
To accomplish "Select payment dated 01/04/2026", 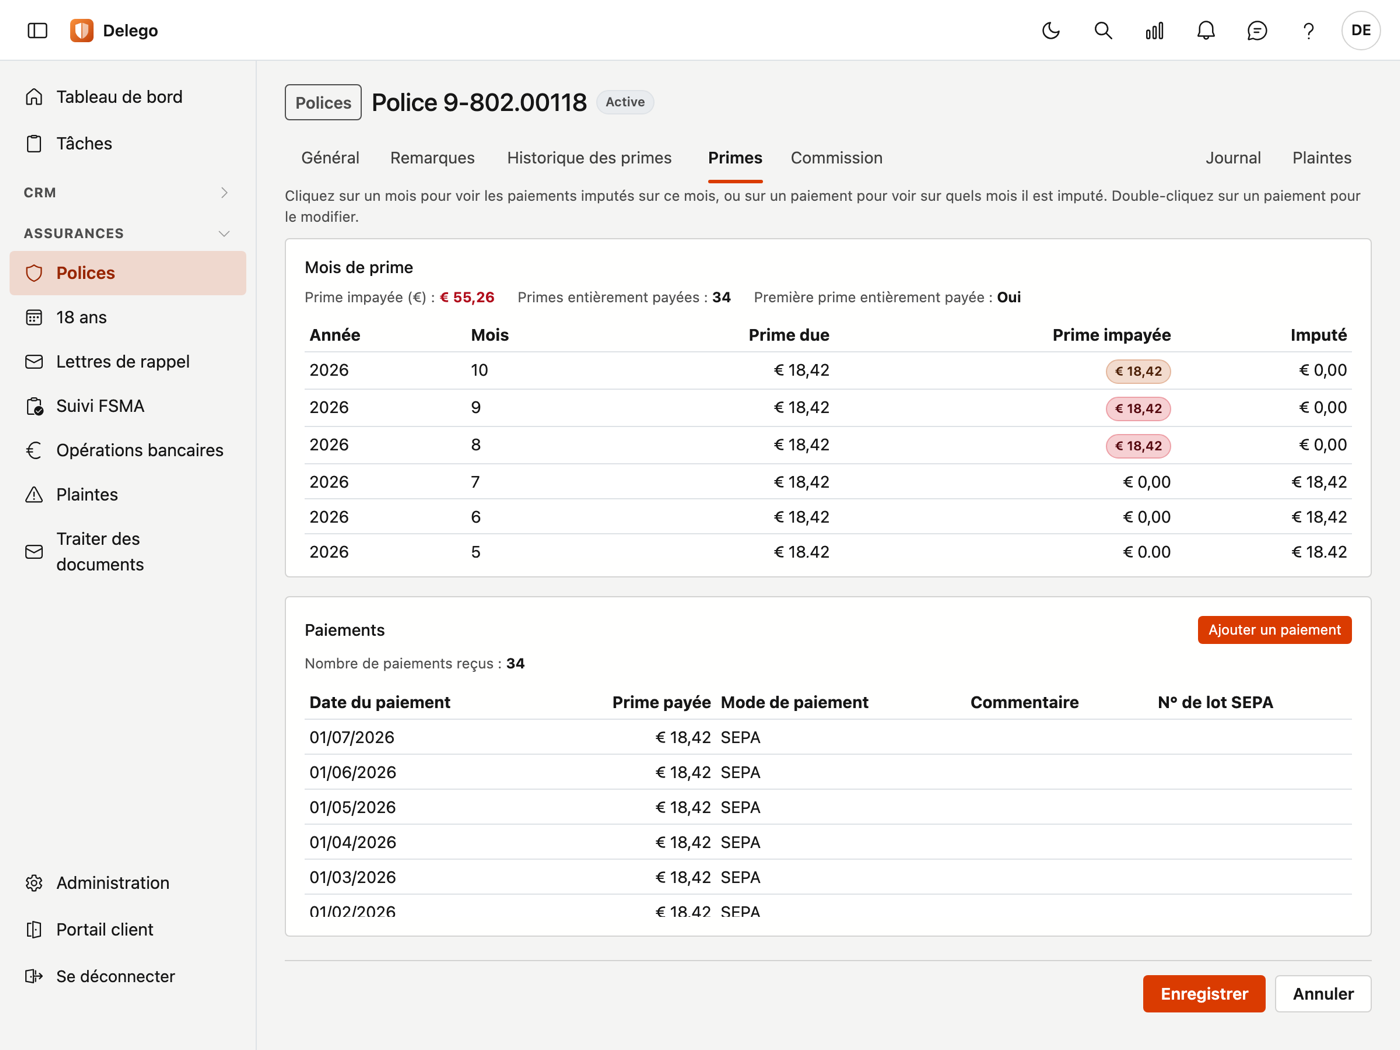I will click(828, 843).
